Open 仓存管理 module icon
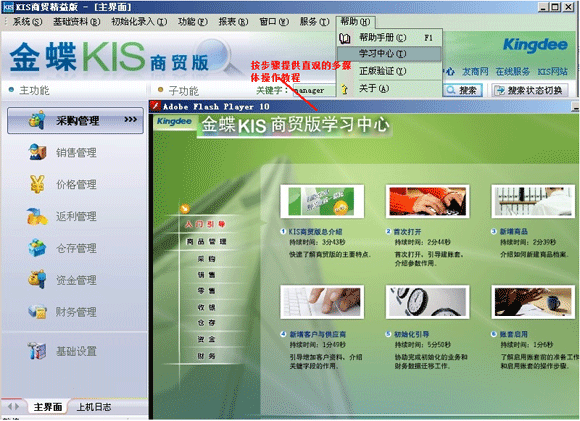Viewport: 580px width, 421px height. point(37,248)
